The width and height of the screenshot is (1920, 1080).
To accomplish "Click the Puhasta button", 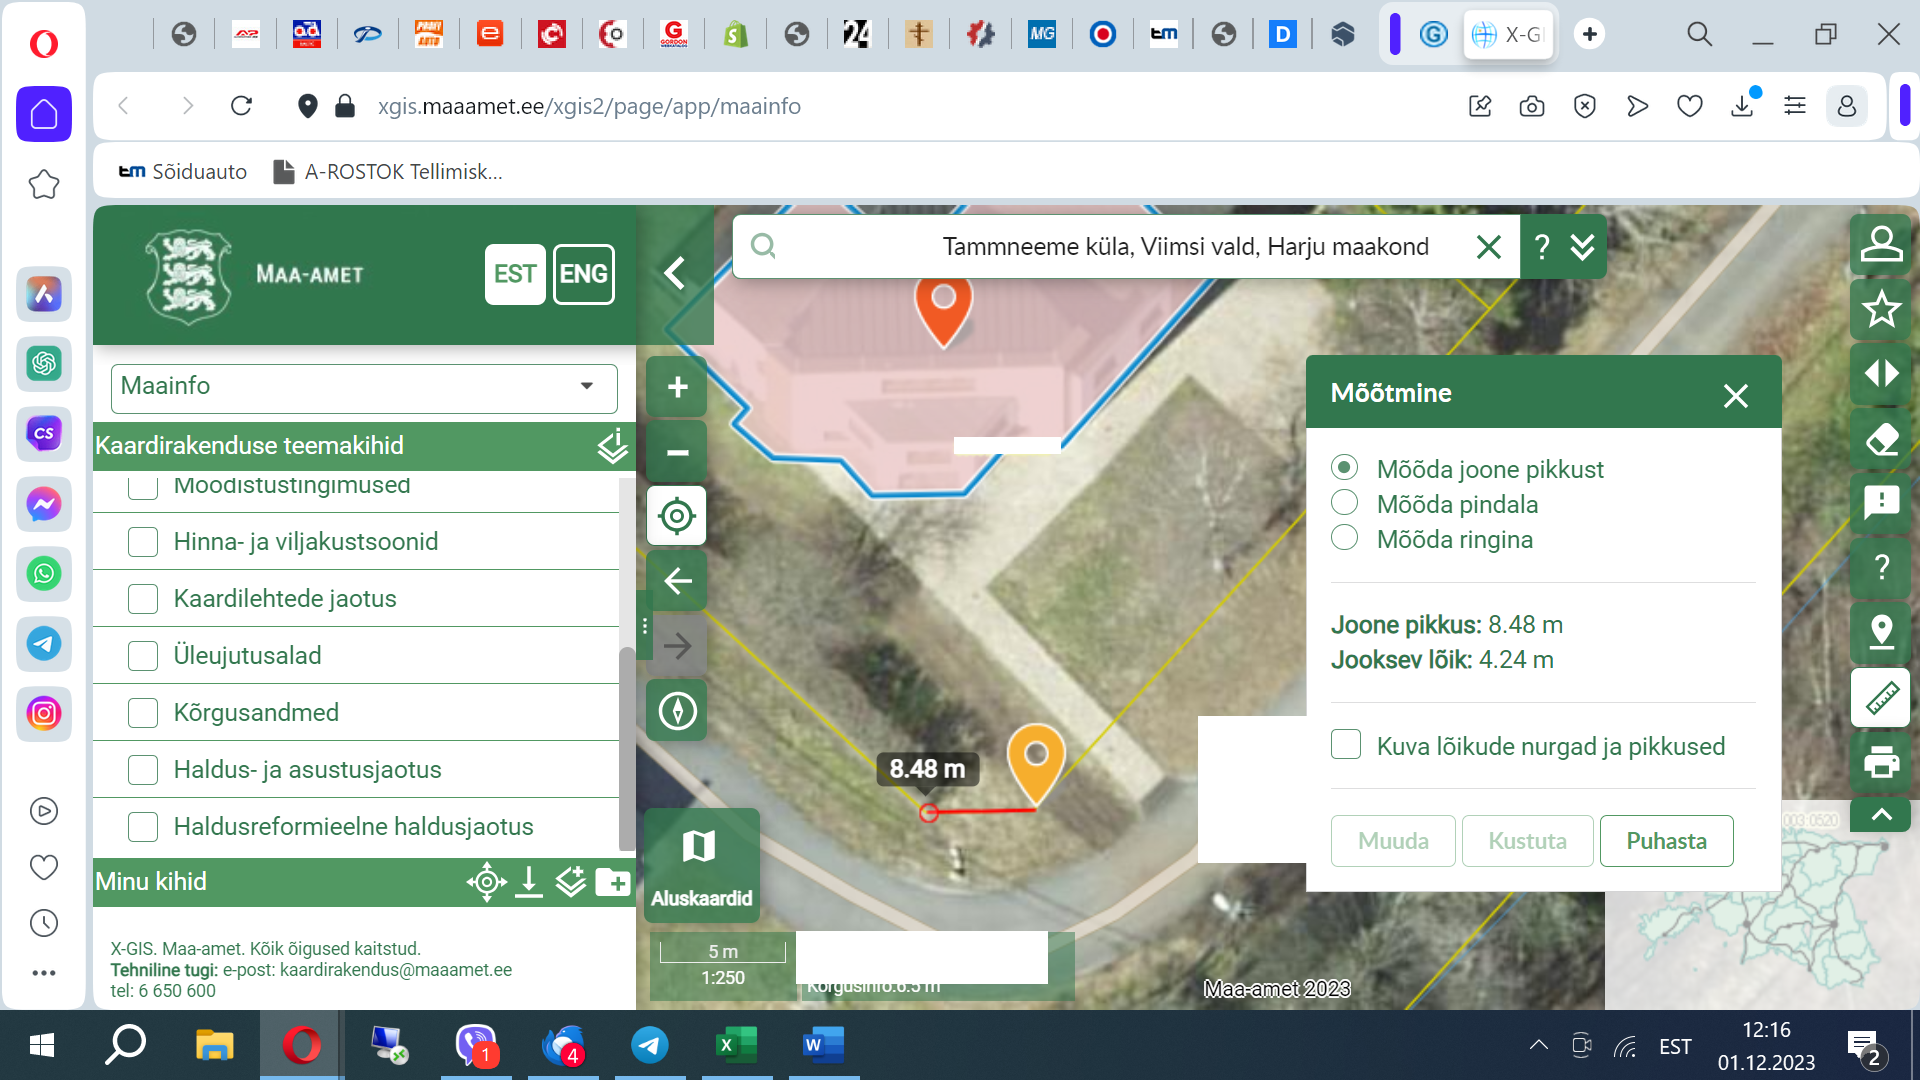I will pyautogui.click(x=1666, y=841).
